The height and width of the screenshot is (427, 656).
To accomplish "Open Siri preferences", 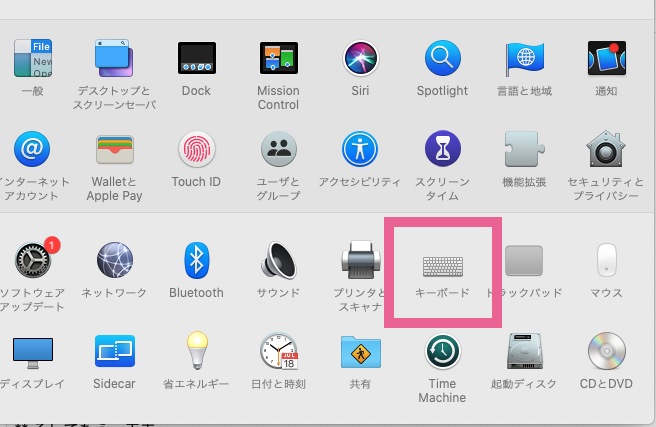I will (x=360, y=58).
